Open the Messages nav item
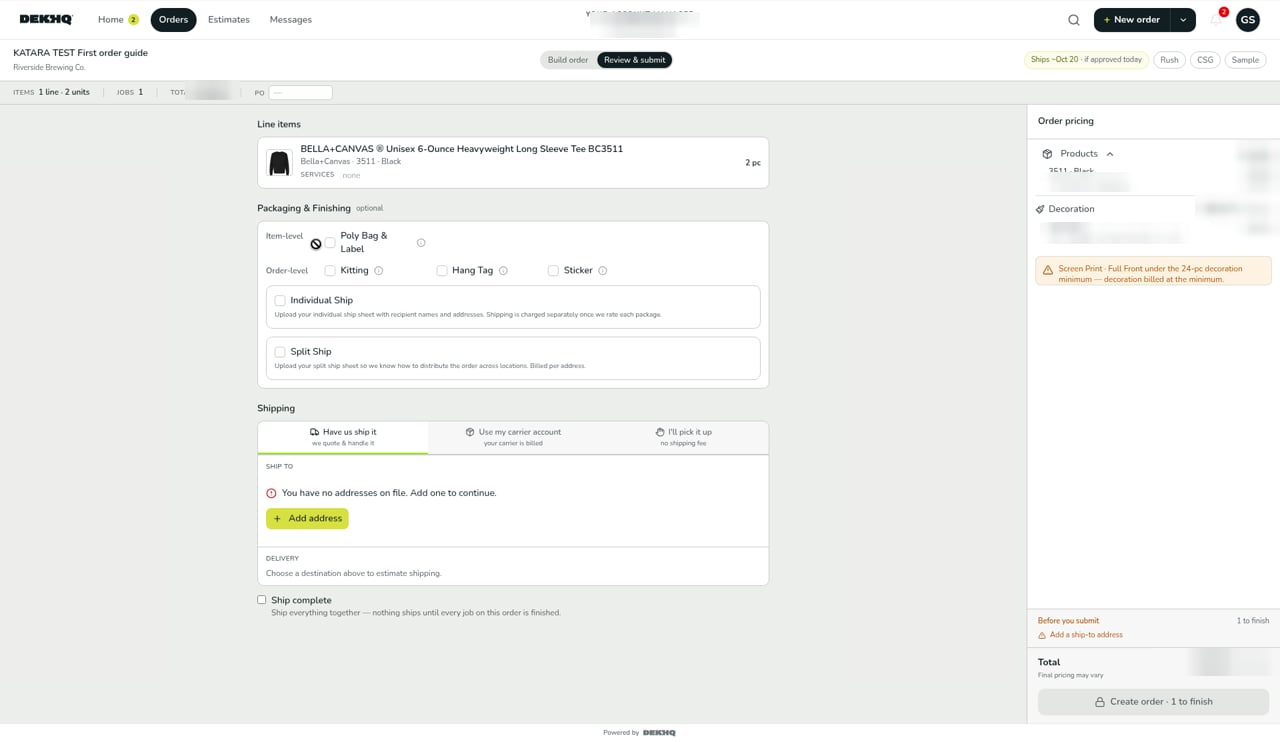 [291, 20]
